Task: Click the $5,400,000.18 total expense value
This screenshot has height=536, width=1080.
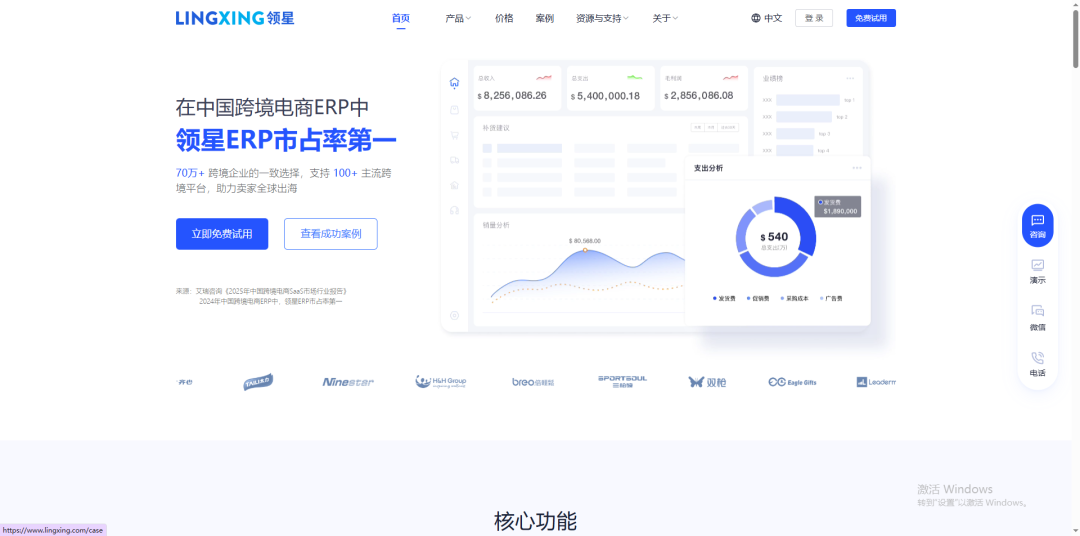Action: point(605,96)
